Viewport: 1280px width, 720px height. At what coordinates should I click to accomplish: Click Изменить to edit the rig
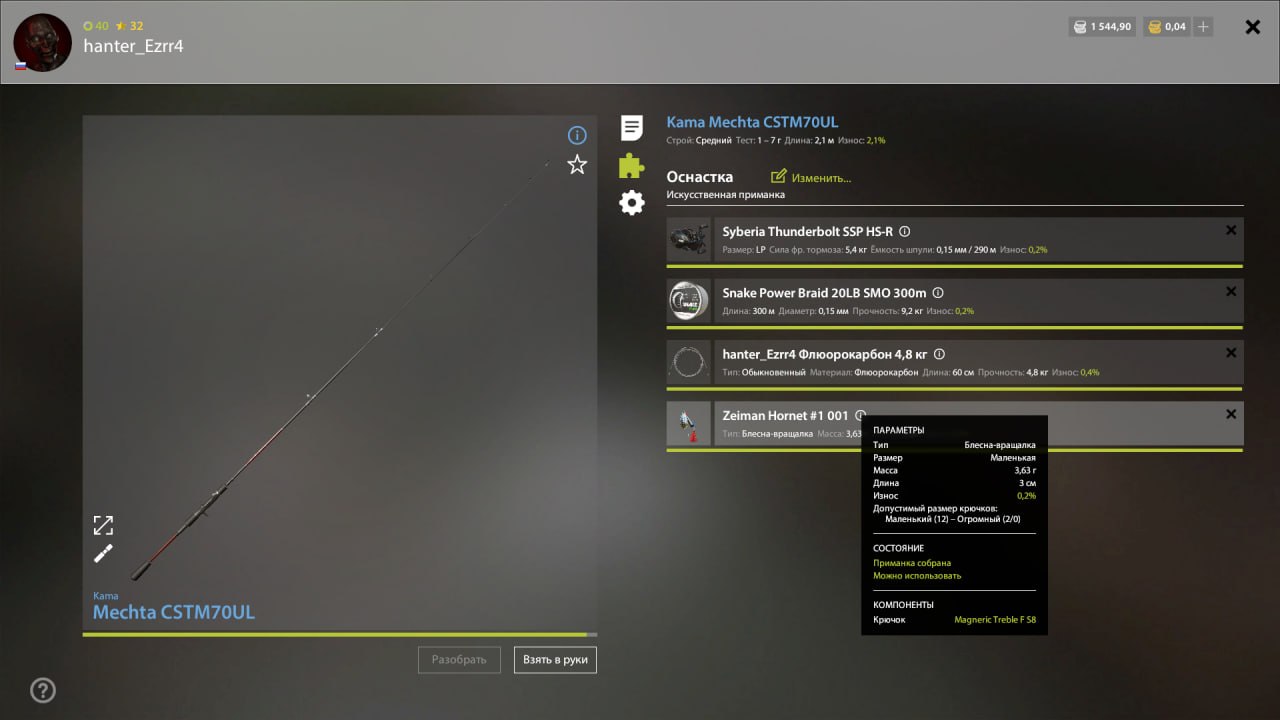(811, 178)
